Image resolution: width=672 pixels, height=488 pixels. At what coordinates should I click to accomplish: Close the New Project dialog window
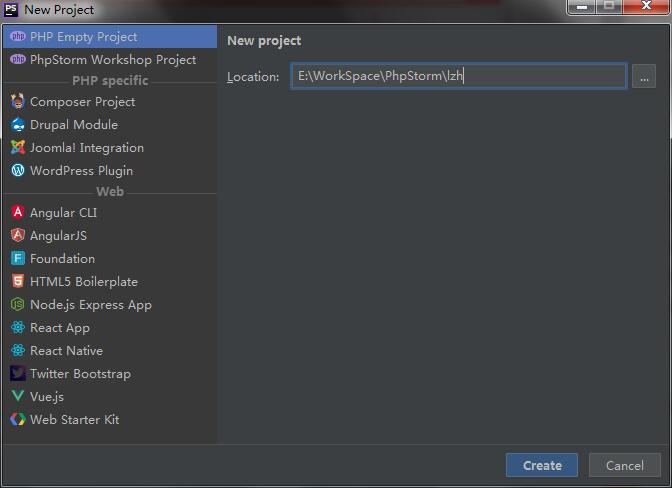click(x=646, y=6)
